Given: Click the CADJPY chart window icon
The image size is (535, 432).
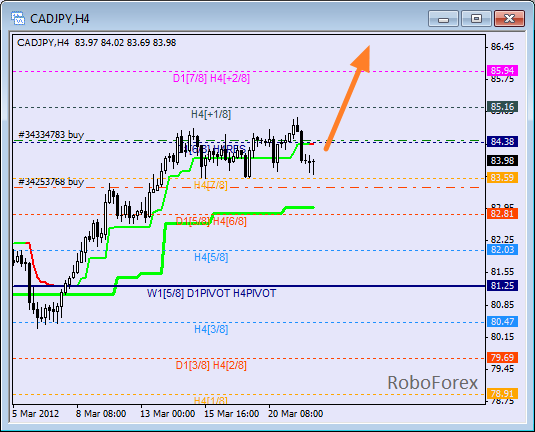Looking at the screenshot, I should [18, 18].
